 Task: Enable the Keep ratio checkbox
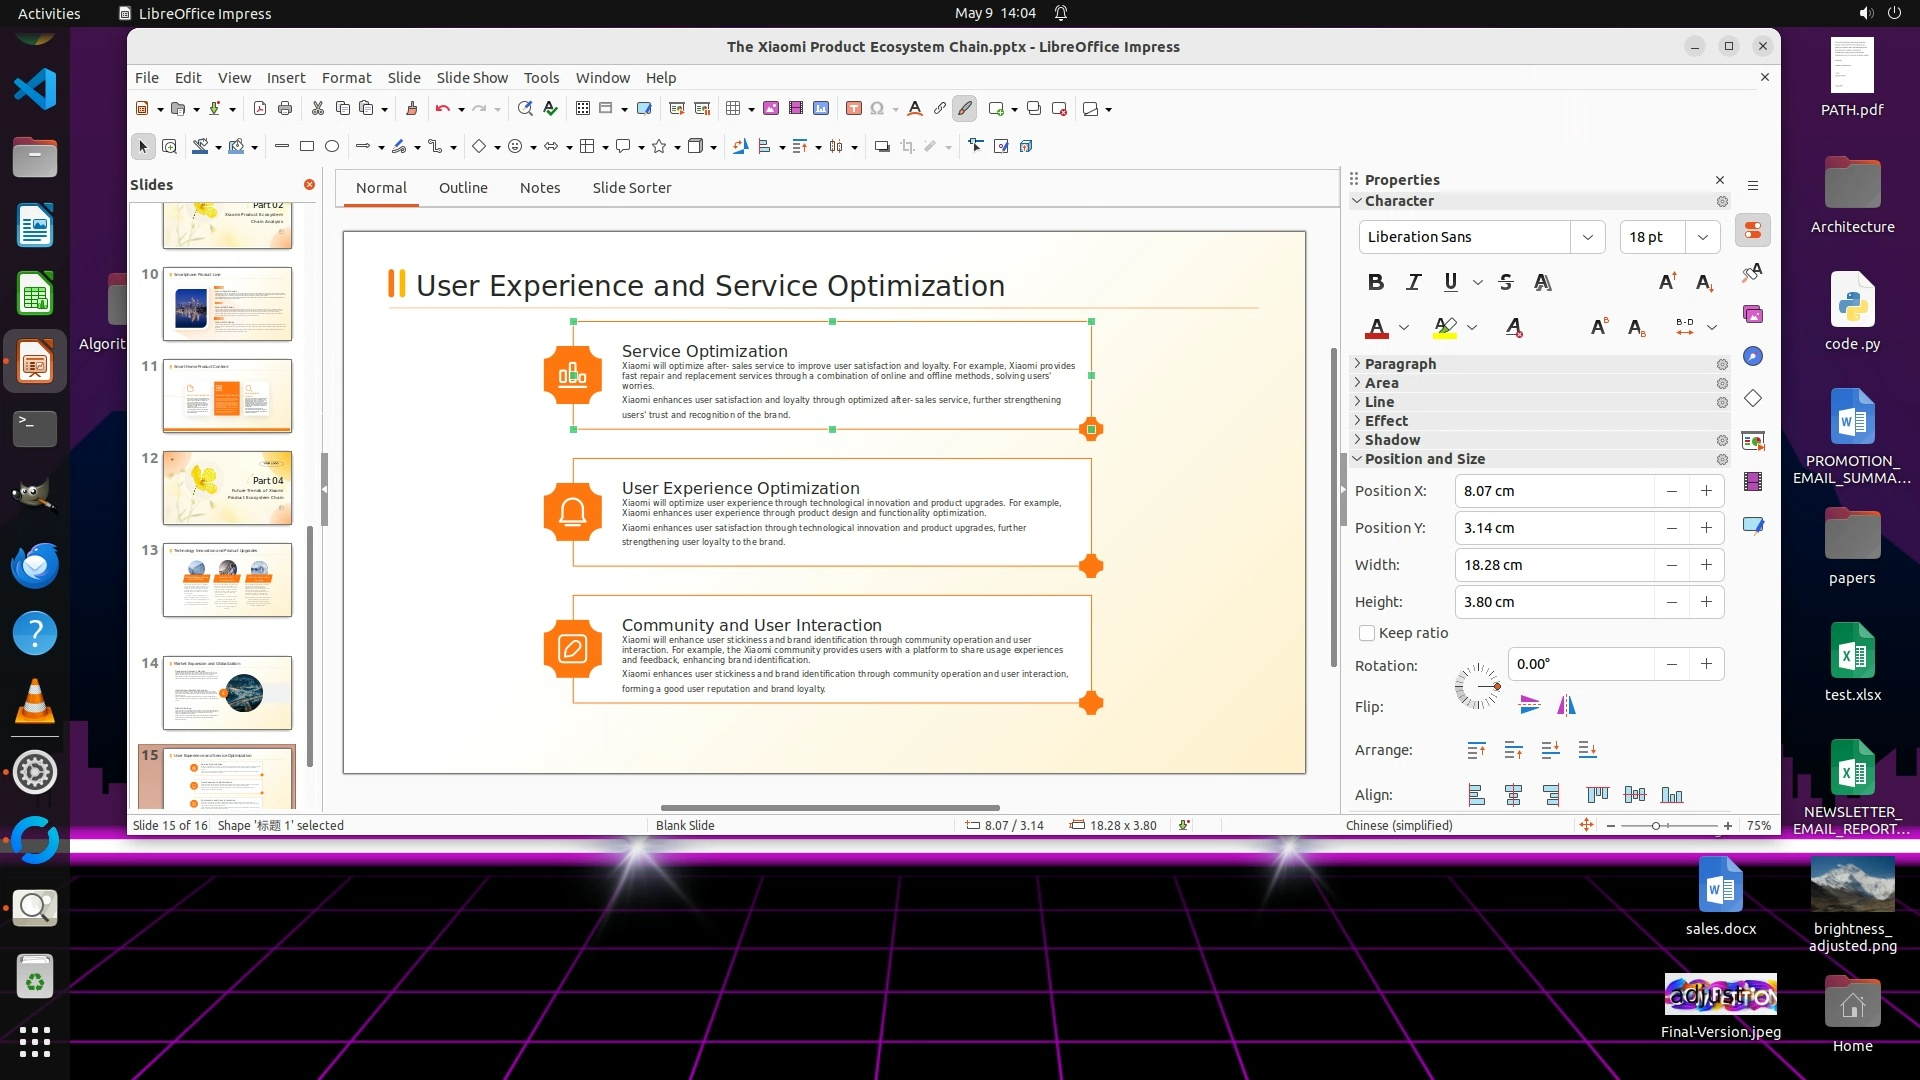pyautogui.click(x=1367, y=633)
